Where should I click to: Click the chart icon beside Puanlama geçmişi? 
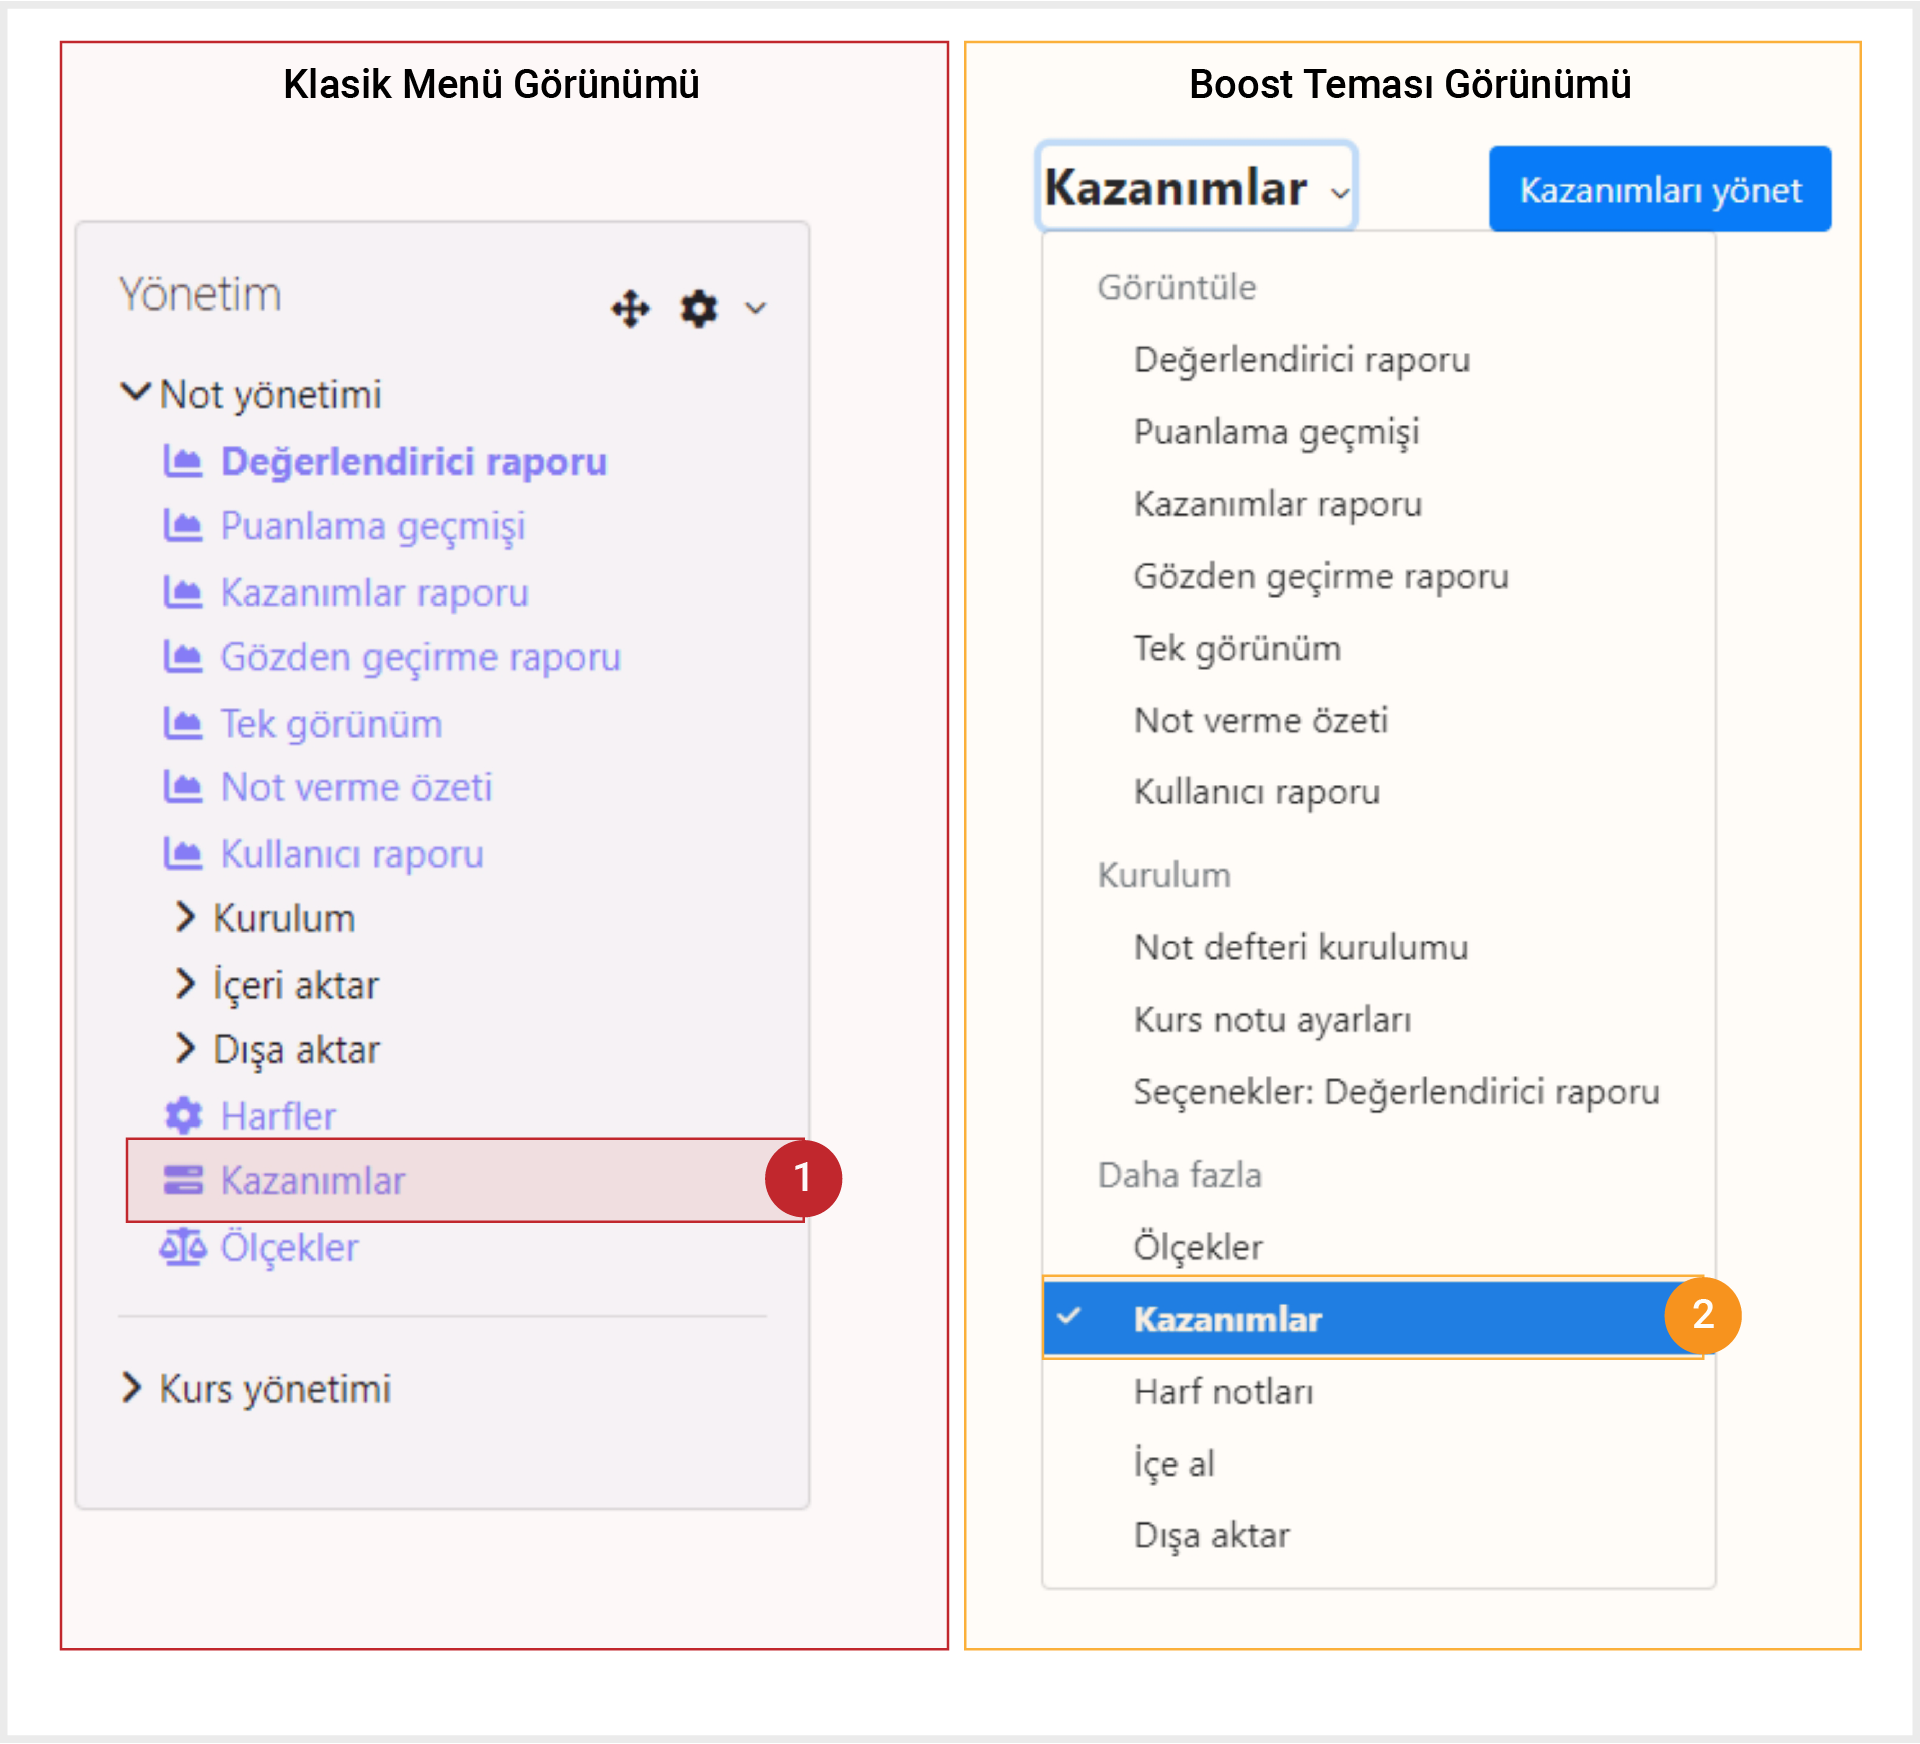click(183, 525)
